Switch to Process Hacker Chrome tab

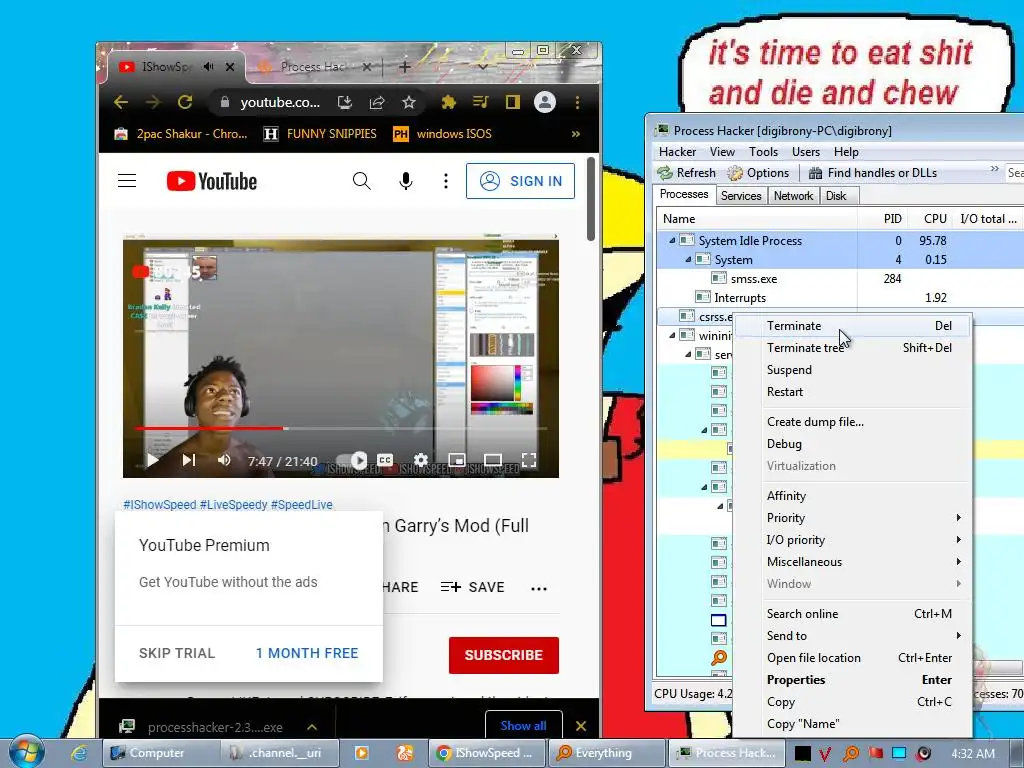click(x=315, y=67)
